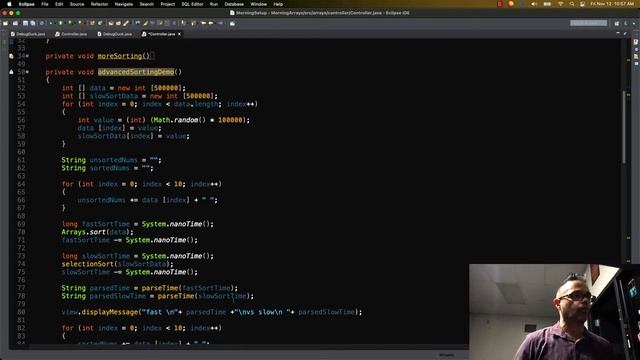Click on Arrays.sort(data) on line 70
Viewport: 640px width, 360px height.
[x=98, y=232]
